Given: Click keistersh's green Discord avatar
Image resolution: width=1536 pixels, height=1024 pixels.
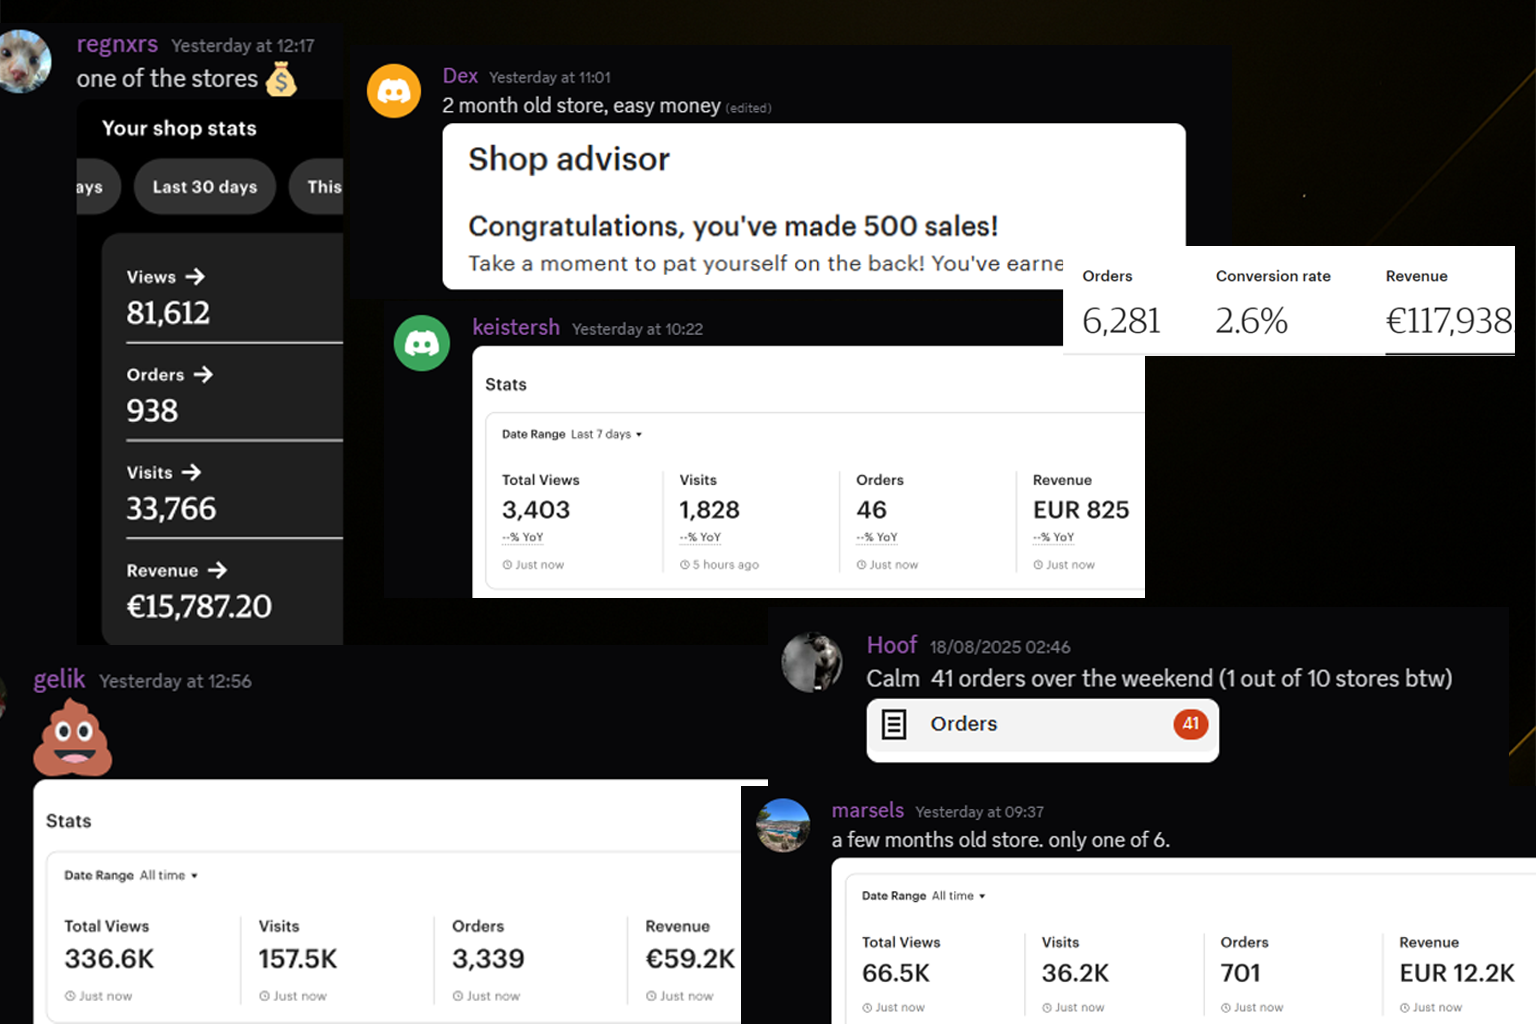Looking at the screenshot, I should pyautogui.click(x=422, y=343).
